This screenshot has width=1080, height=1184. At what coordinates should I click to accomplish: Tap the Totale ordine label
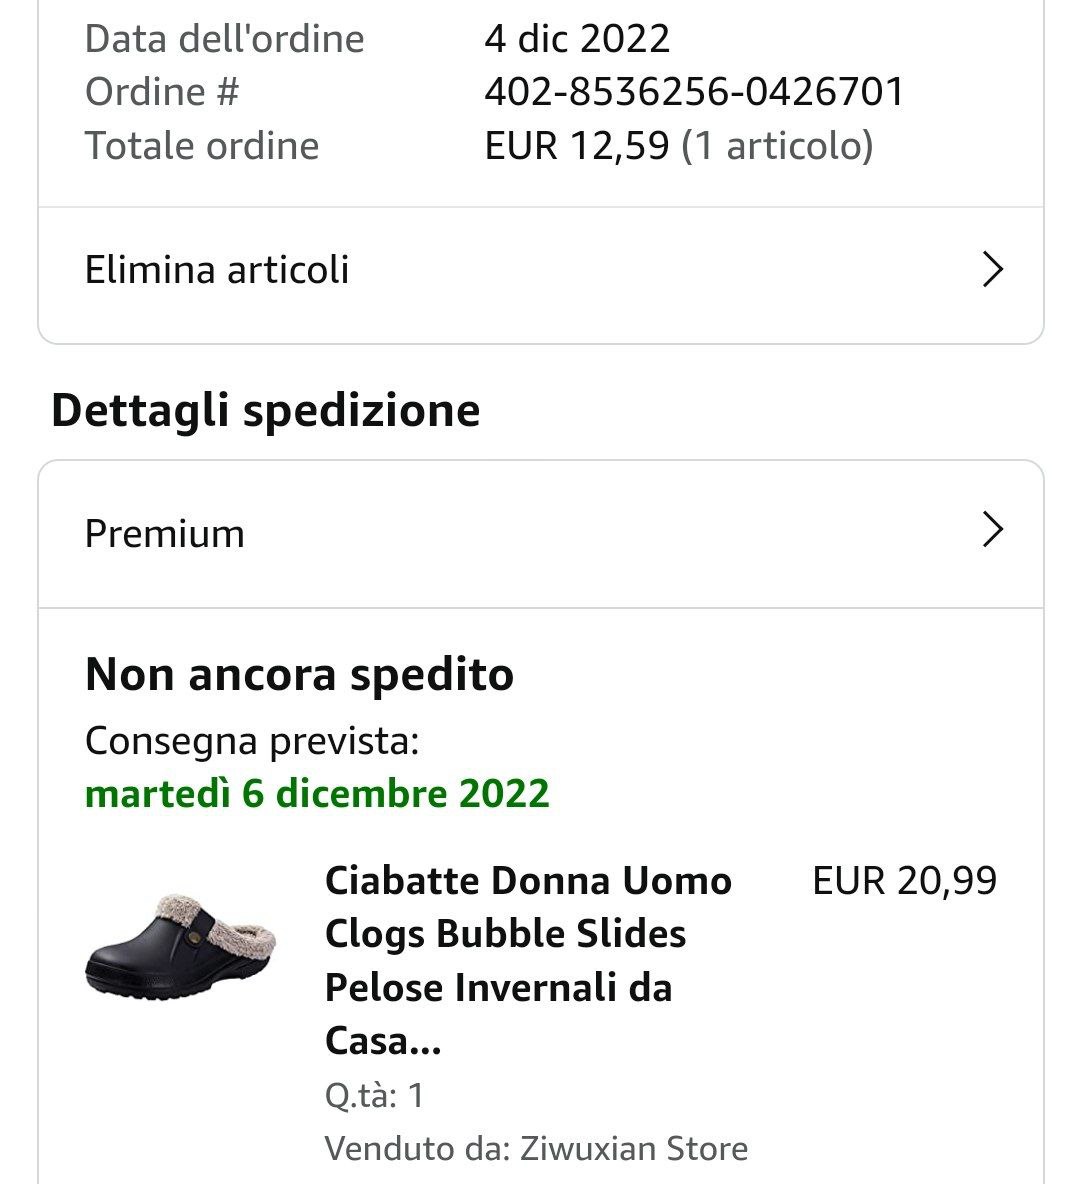tap(202, 146)
